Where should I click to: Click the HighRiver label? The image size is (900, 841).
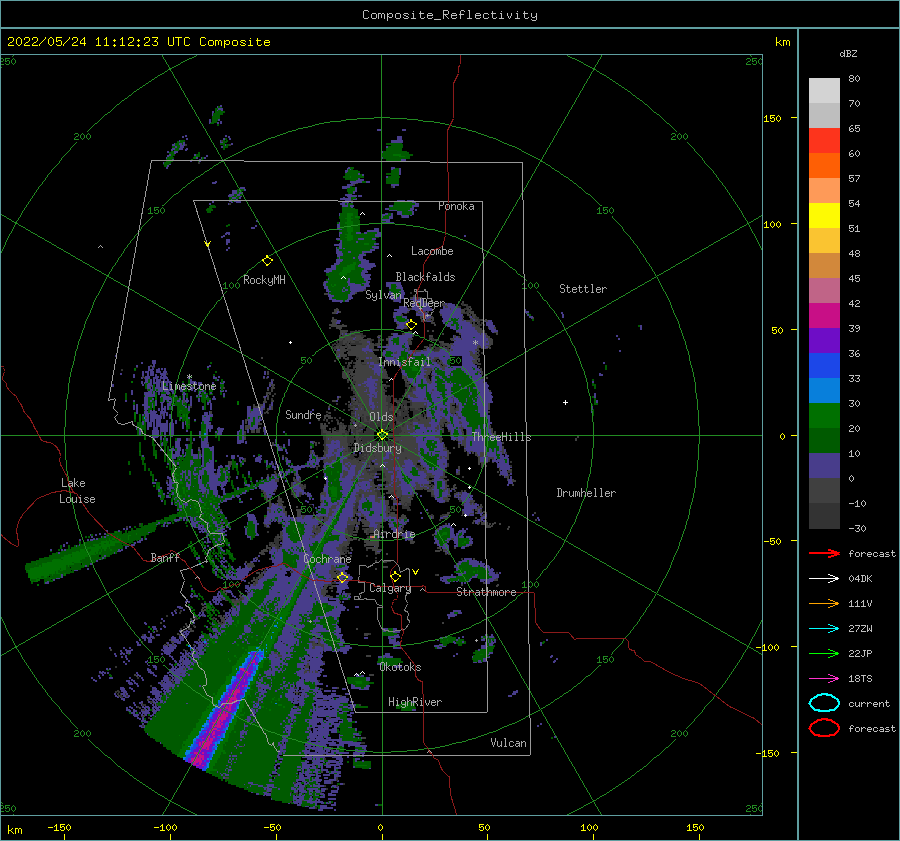415,702
